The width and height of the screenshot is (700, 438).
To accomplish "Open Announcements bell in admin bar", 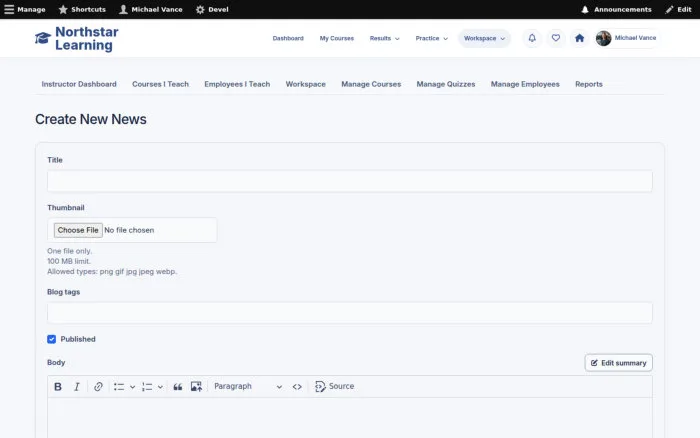I will click(x=616, y=9).
